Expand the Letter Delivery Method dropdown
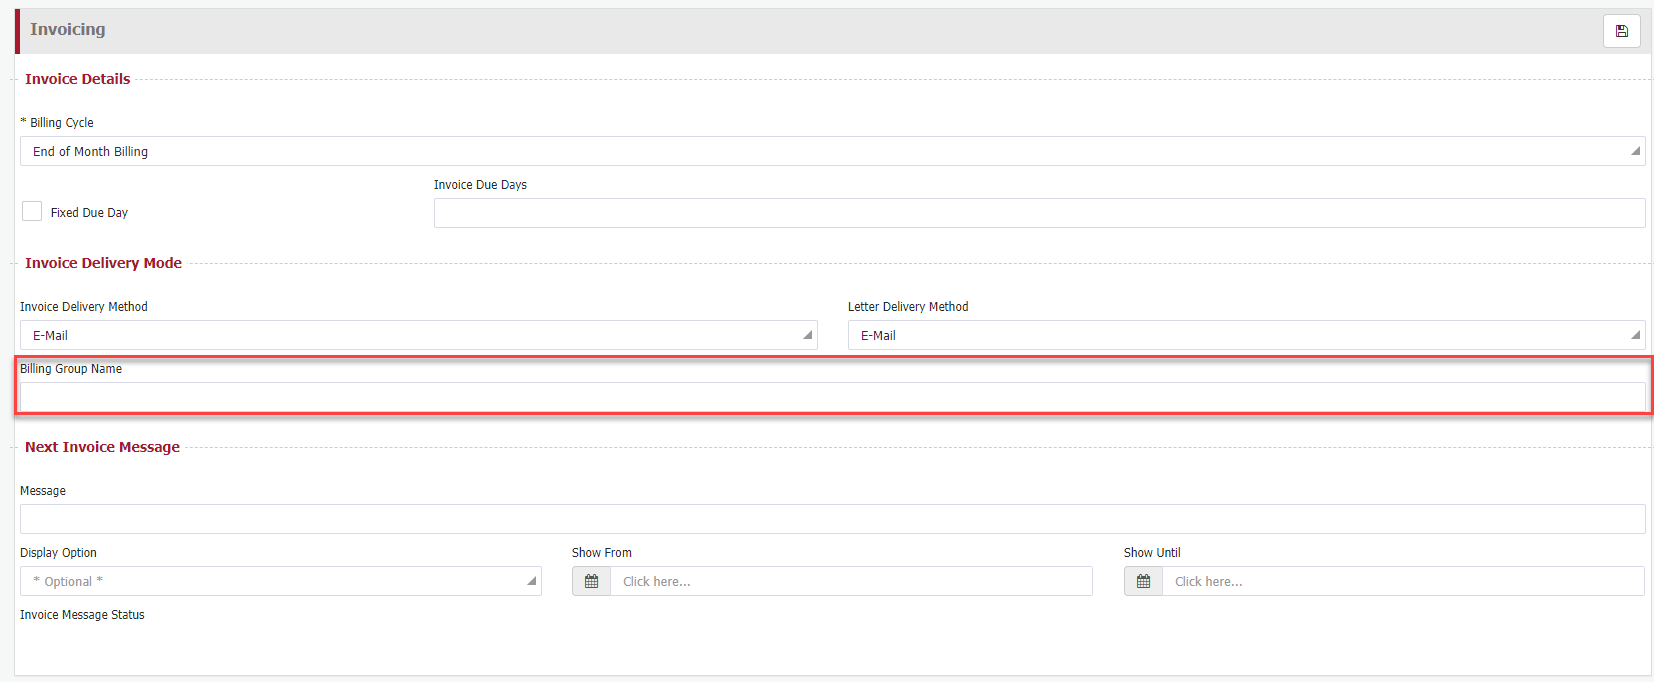This screenshot has width=1654, height=682. (1246, 335)
